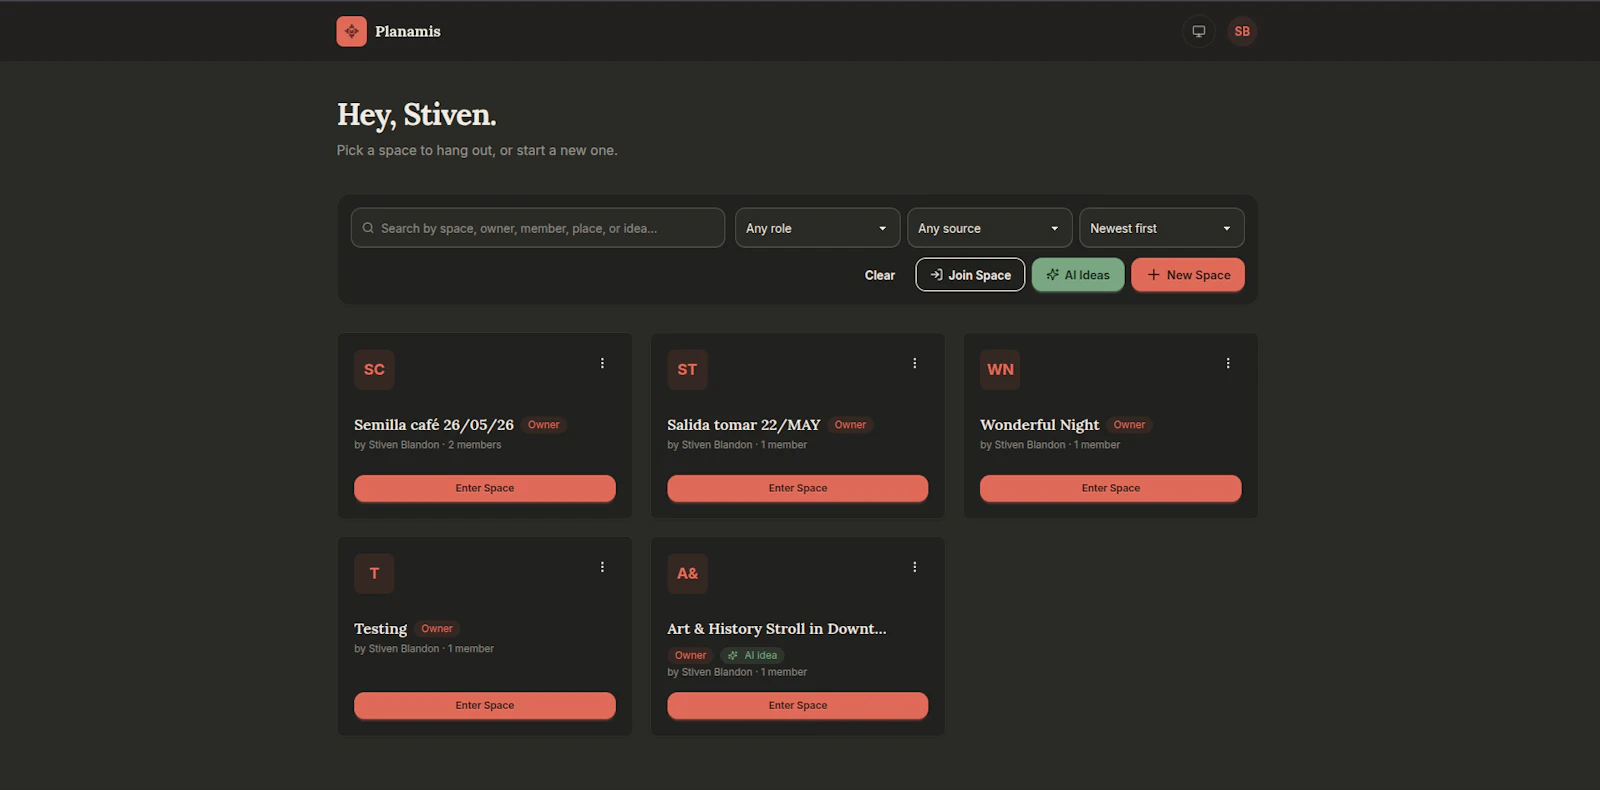Image resolution: width=1600 pixels, height=790 pixels.
Task: Click Owner badge on Testing card
Action: tap(437, 629)
